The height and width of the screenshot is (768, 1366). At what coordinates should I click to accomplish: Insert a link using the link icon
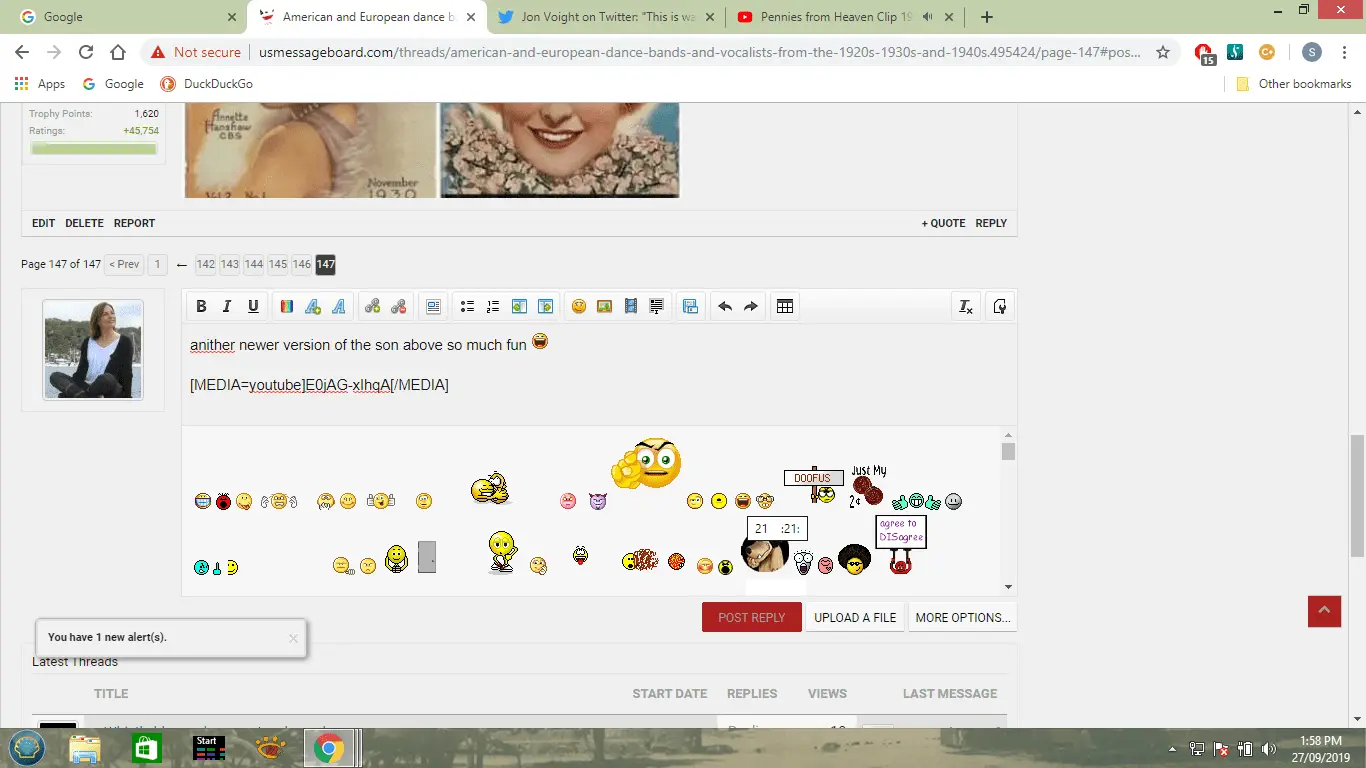click(372, 307)
